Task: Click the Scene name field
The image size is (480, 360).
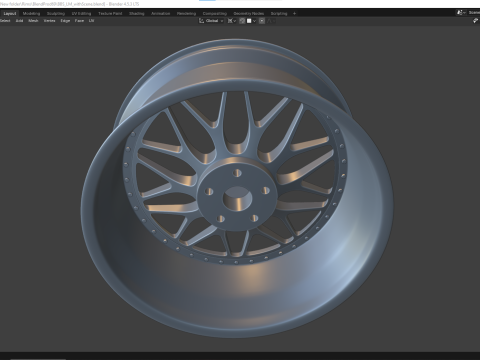Action: [474, 13]
